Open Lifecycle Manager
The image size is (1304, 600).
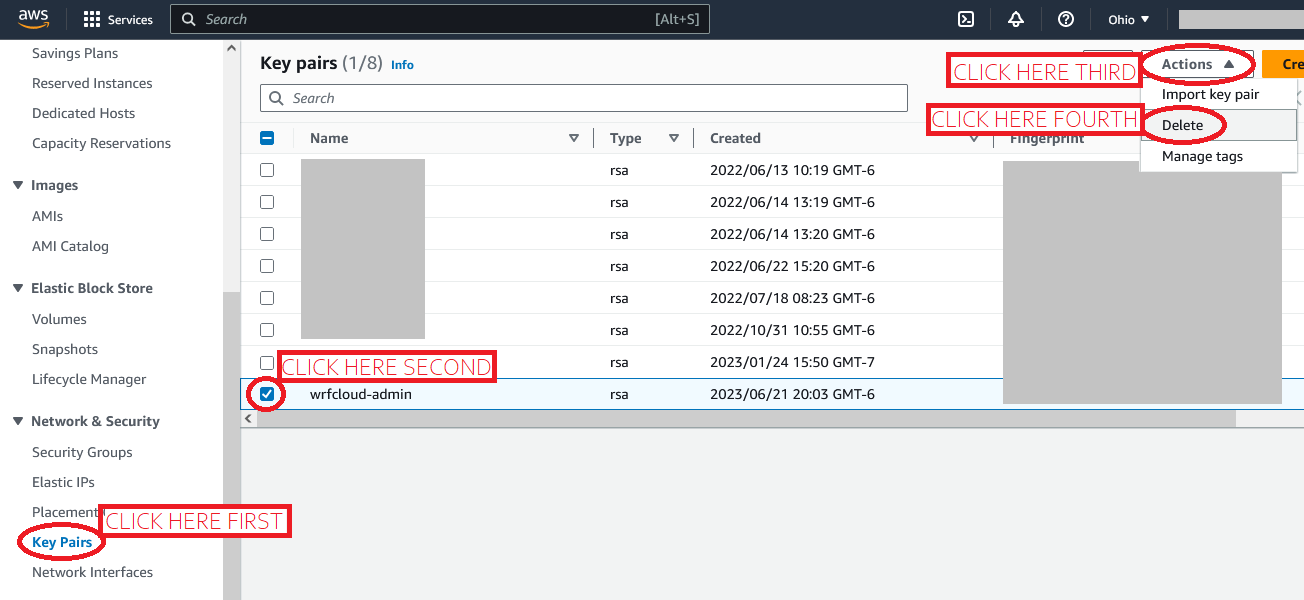pyautogui.click(x=89, y=379)
